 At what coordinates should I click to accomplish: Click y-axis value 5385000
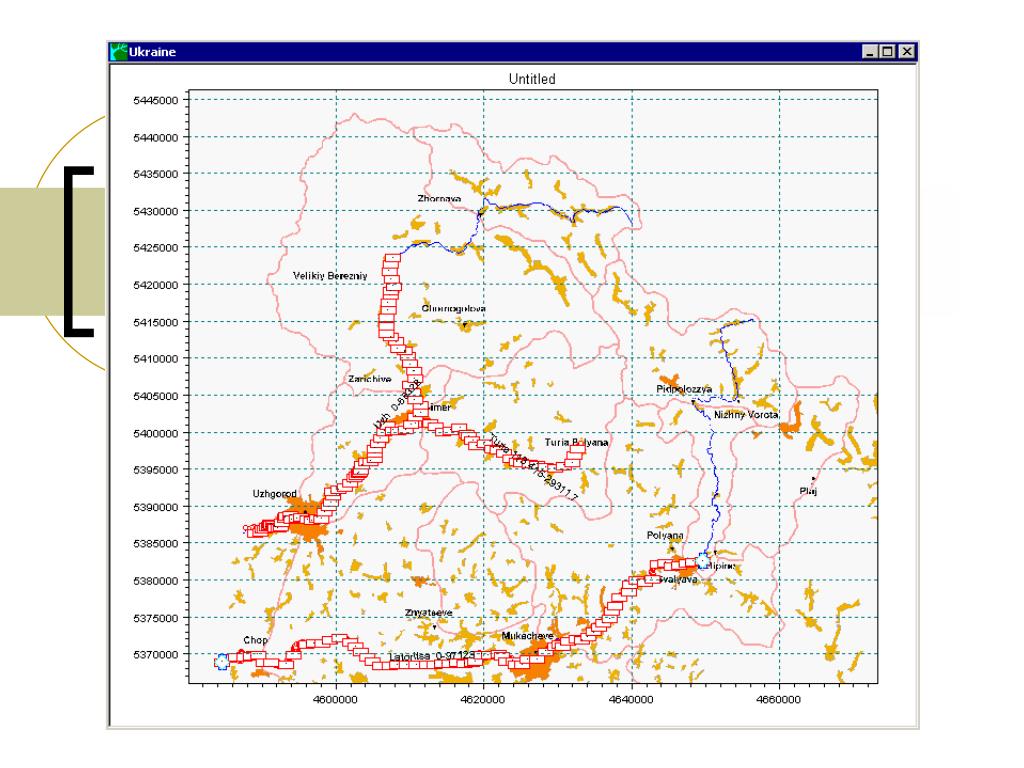tap(155, 544)
